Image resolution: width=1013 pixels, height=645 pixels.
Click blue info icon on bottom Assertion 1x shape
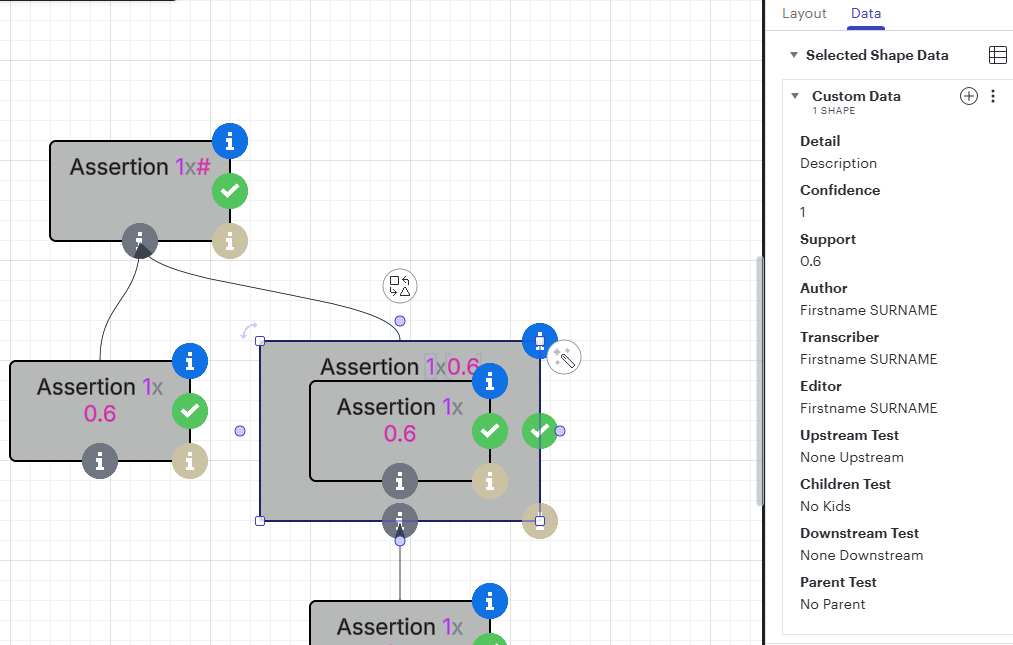[490, 602]
